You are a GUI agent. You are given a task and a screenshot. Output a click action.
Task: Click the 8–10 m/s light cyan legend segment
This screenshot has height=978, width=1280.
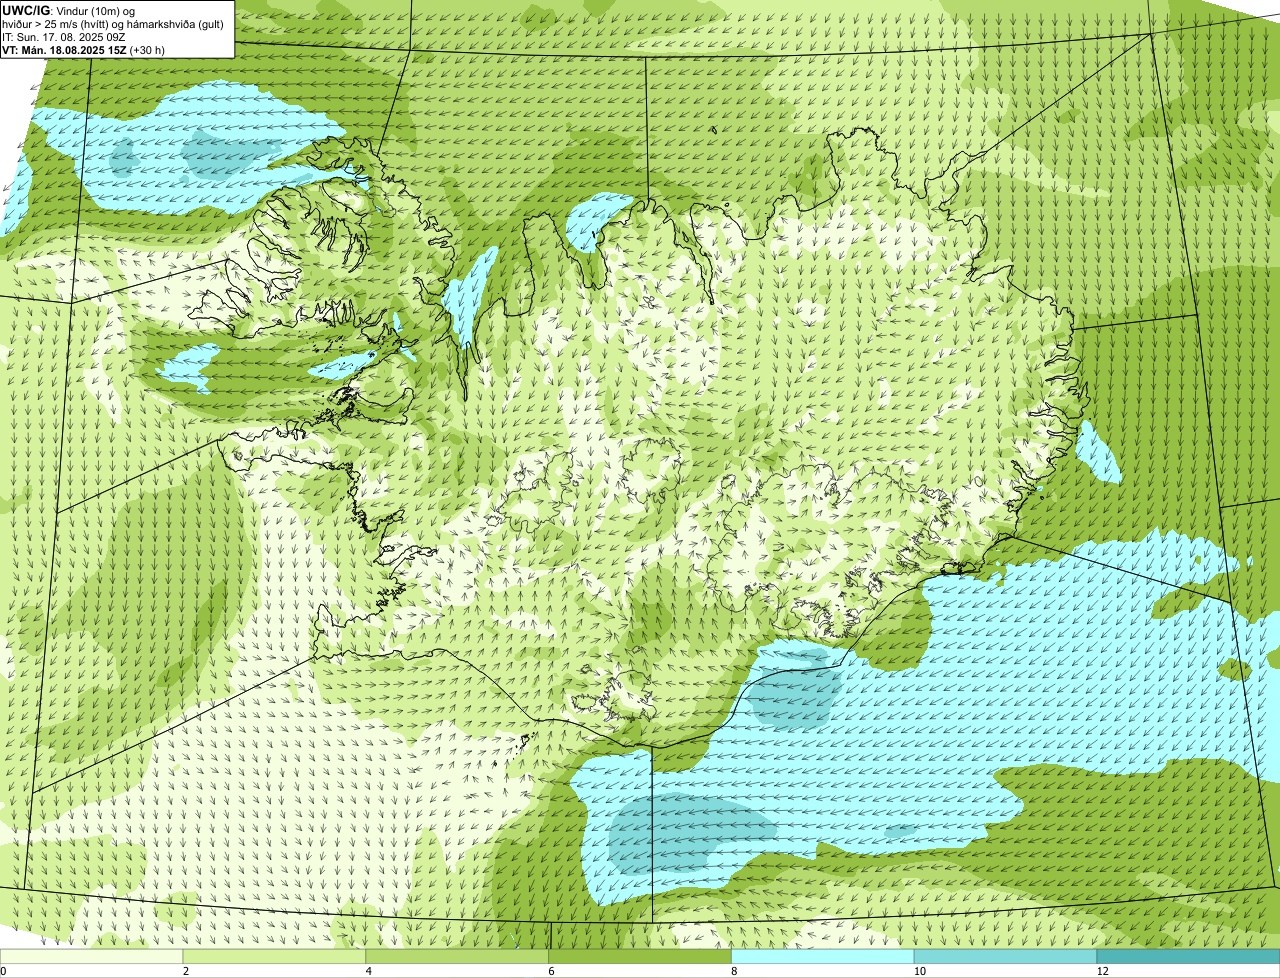[824, 957]
